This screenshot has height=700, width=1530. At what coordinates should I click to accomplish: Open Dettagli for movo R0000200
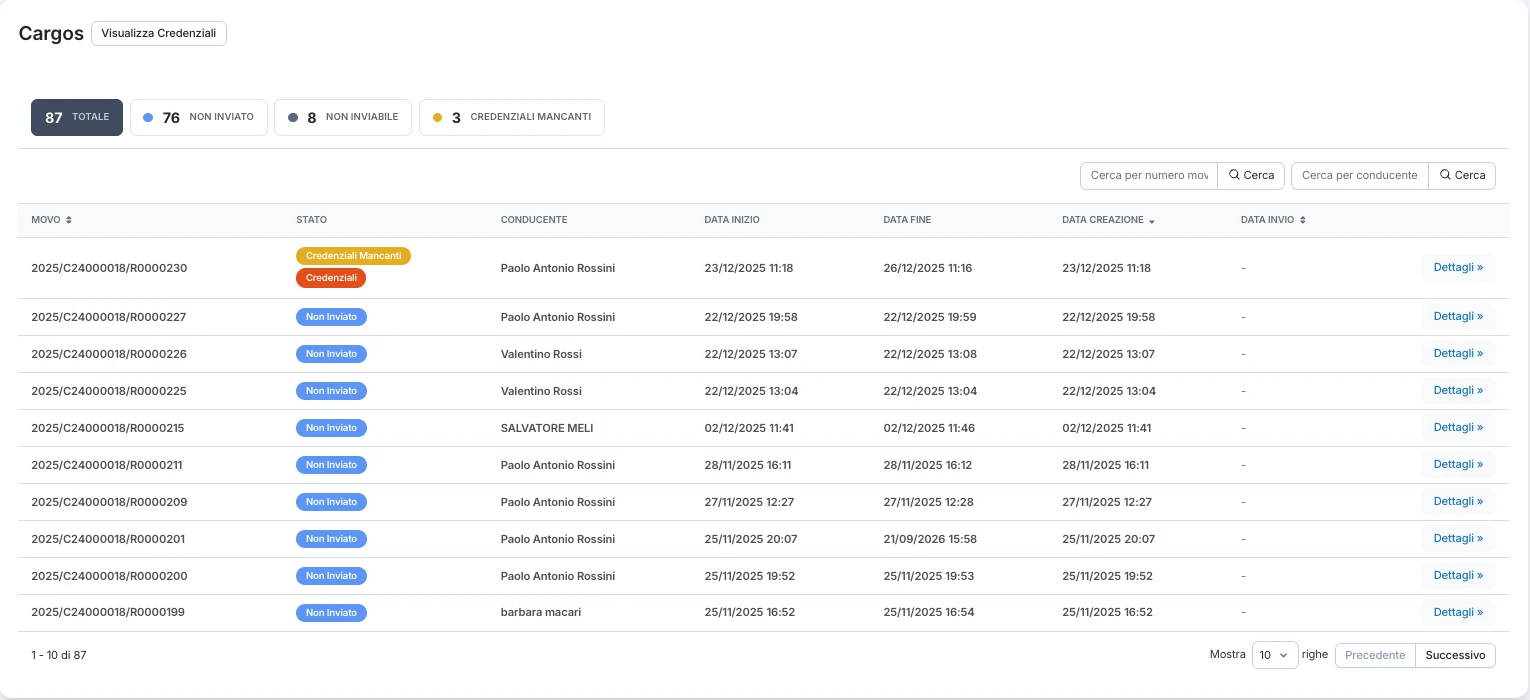point(1458,575)
